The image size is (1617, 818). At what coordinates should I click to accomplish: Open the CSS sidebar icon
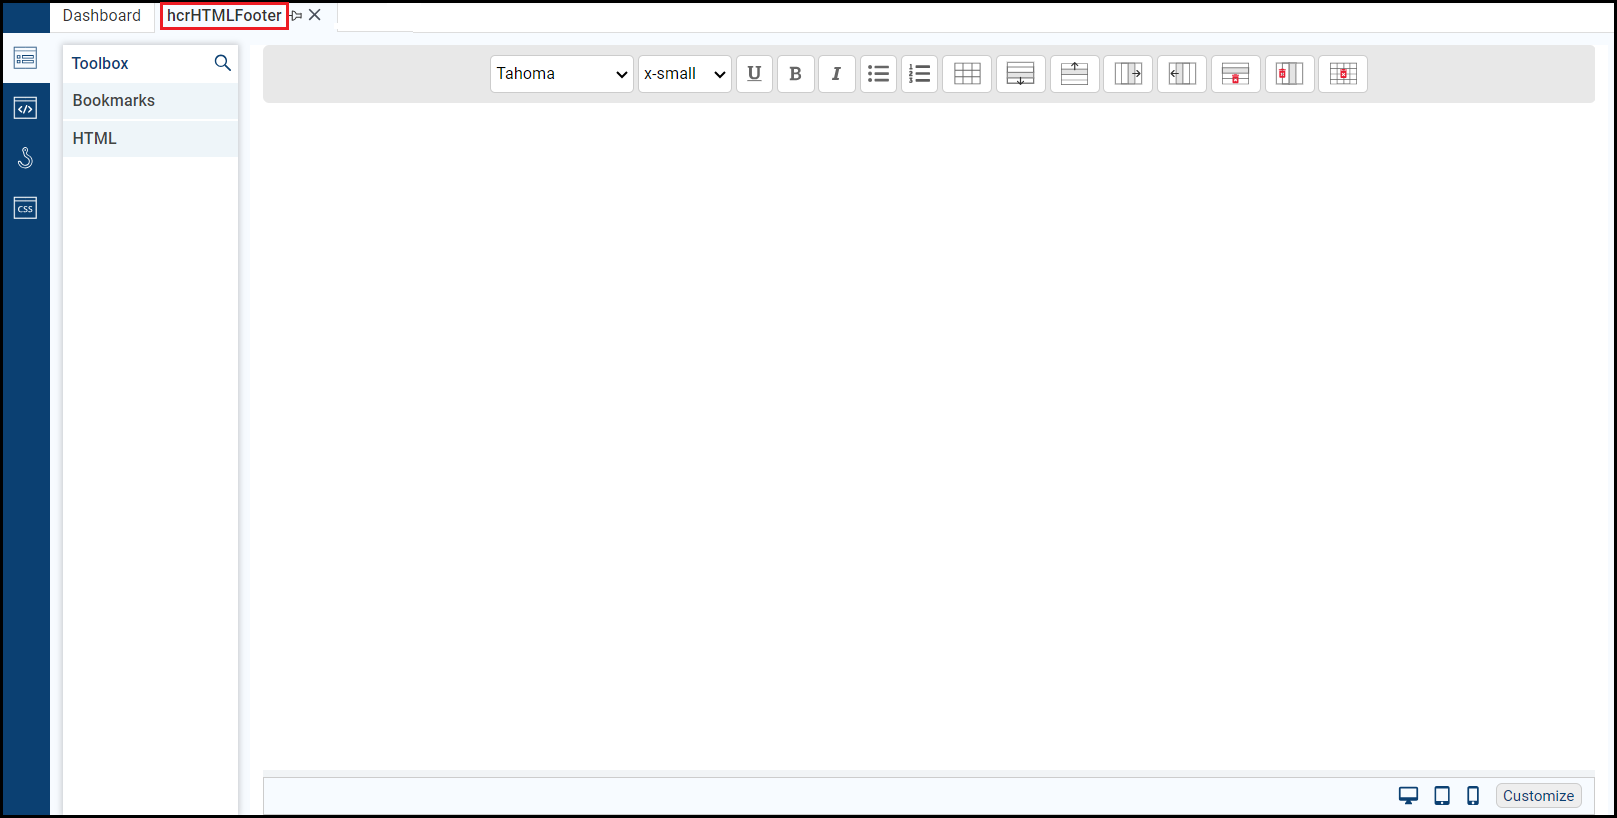pos(25,208)
